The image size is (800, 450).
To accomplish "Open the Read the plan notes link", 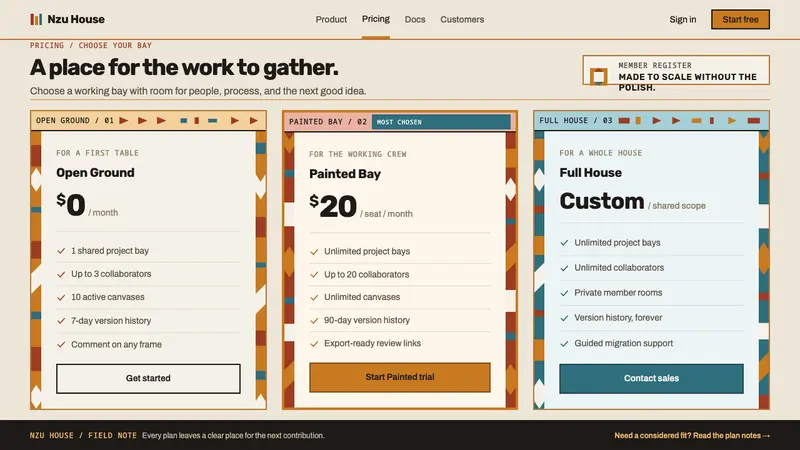I will [692, 435].
